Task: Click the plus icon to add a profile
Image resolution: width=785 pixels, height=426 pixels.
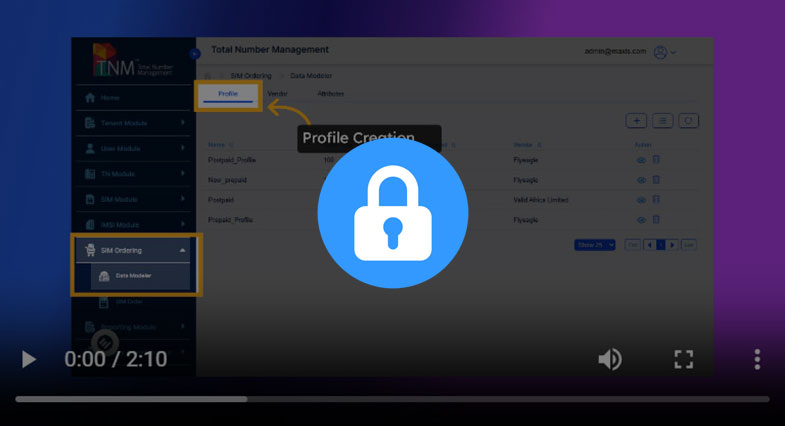Action: tap(636, 121)
